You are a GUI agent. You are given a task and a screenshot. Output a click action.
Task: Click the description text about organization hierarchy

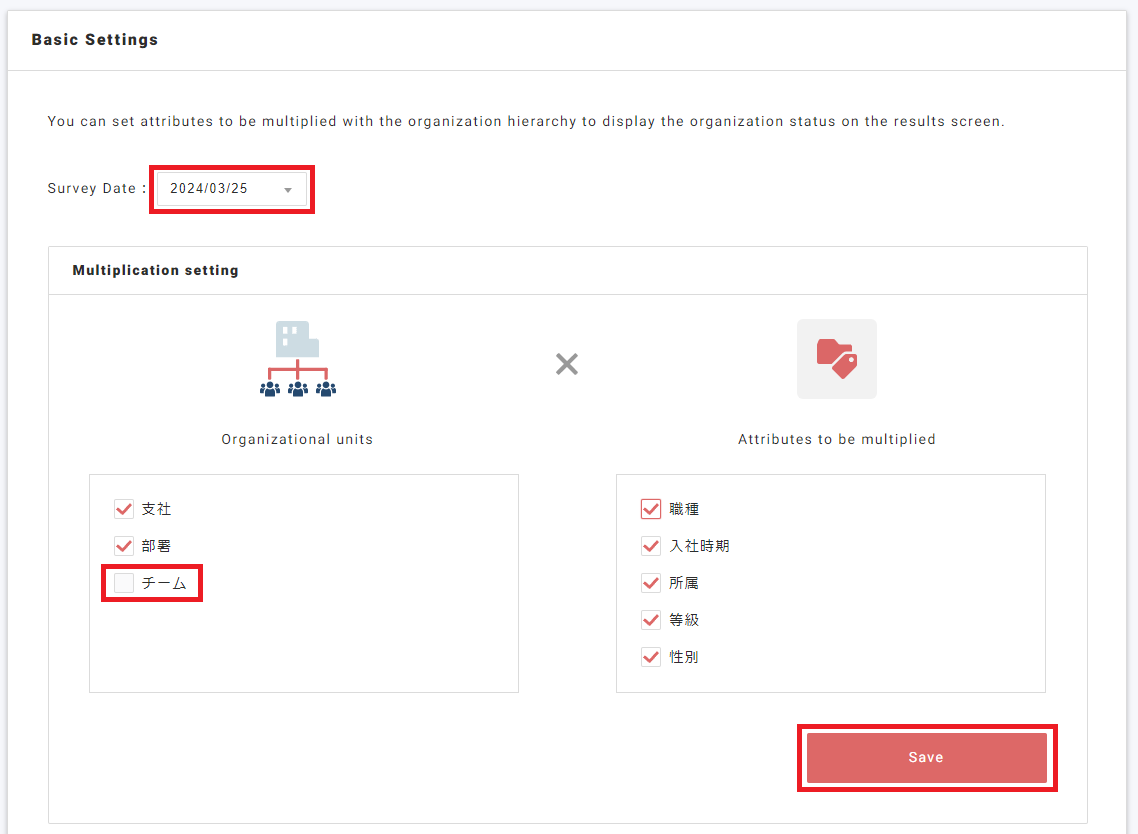point(526,122)
